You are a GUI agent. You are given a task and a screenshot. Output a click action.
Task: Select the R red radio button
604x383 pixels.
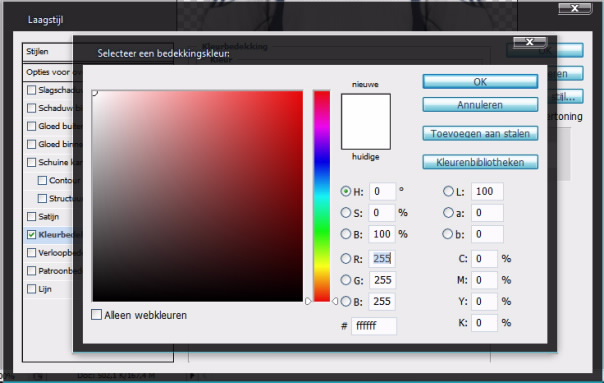(346, 259)
